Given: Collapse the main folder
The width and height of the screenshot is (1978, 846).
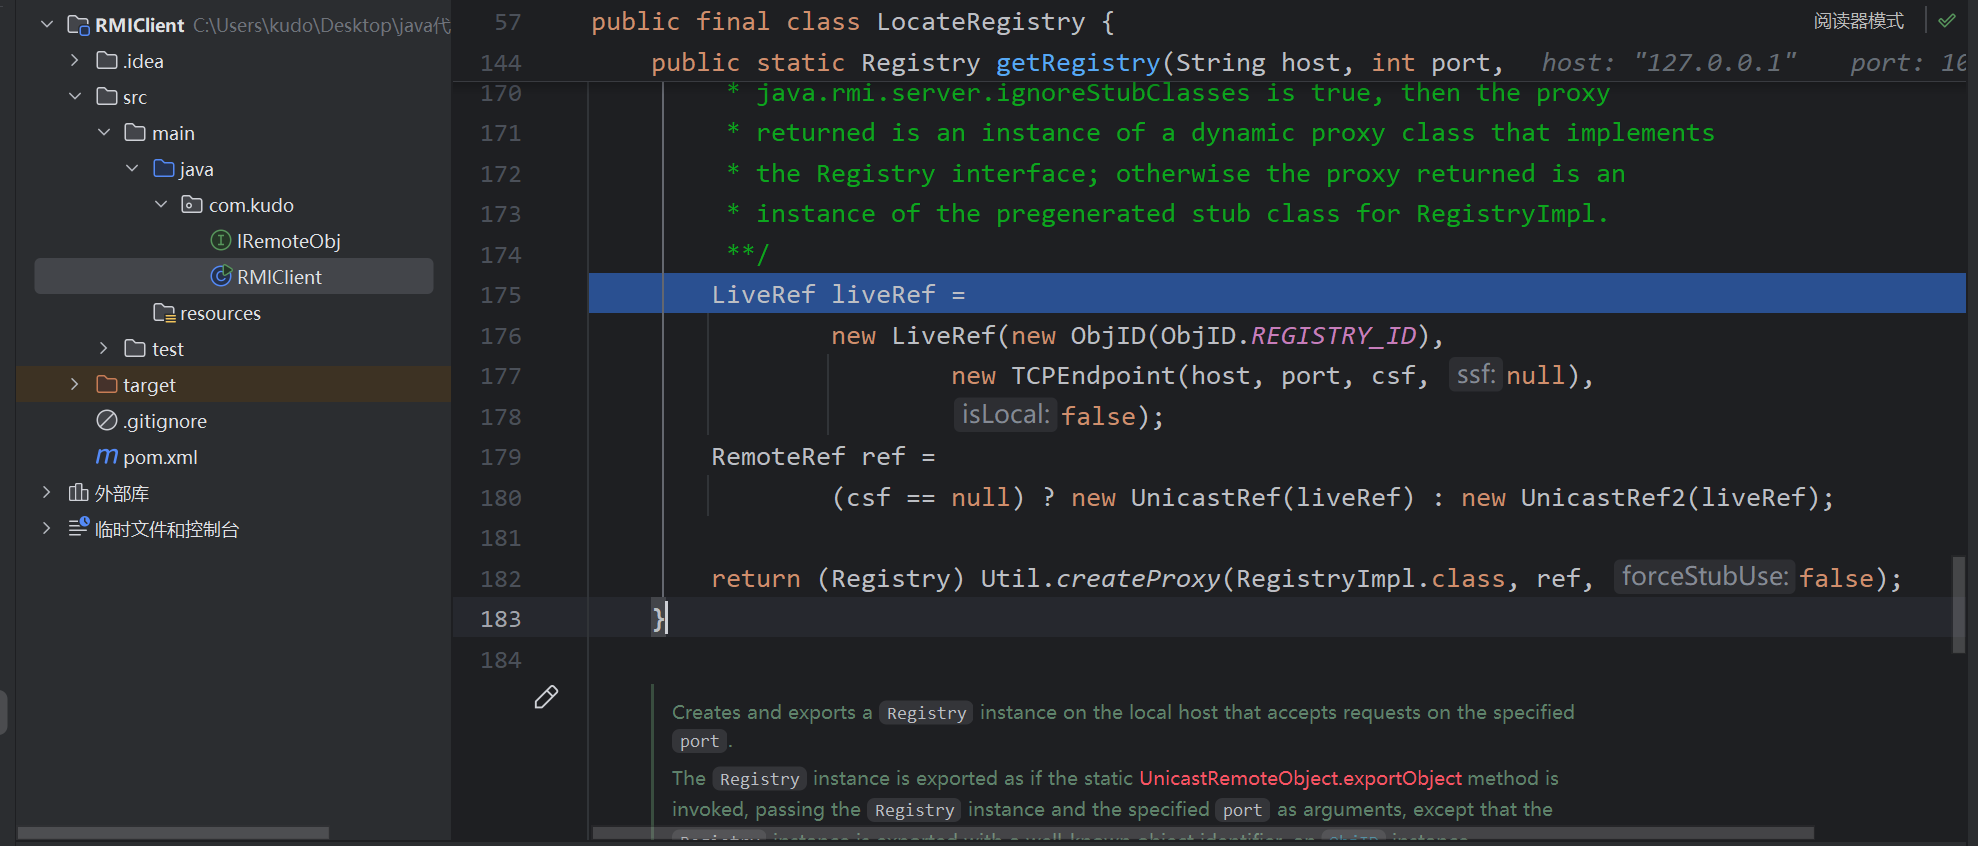Looking at the screenshot, I should pyautogui.click(x=104, y=133).
